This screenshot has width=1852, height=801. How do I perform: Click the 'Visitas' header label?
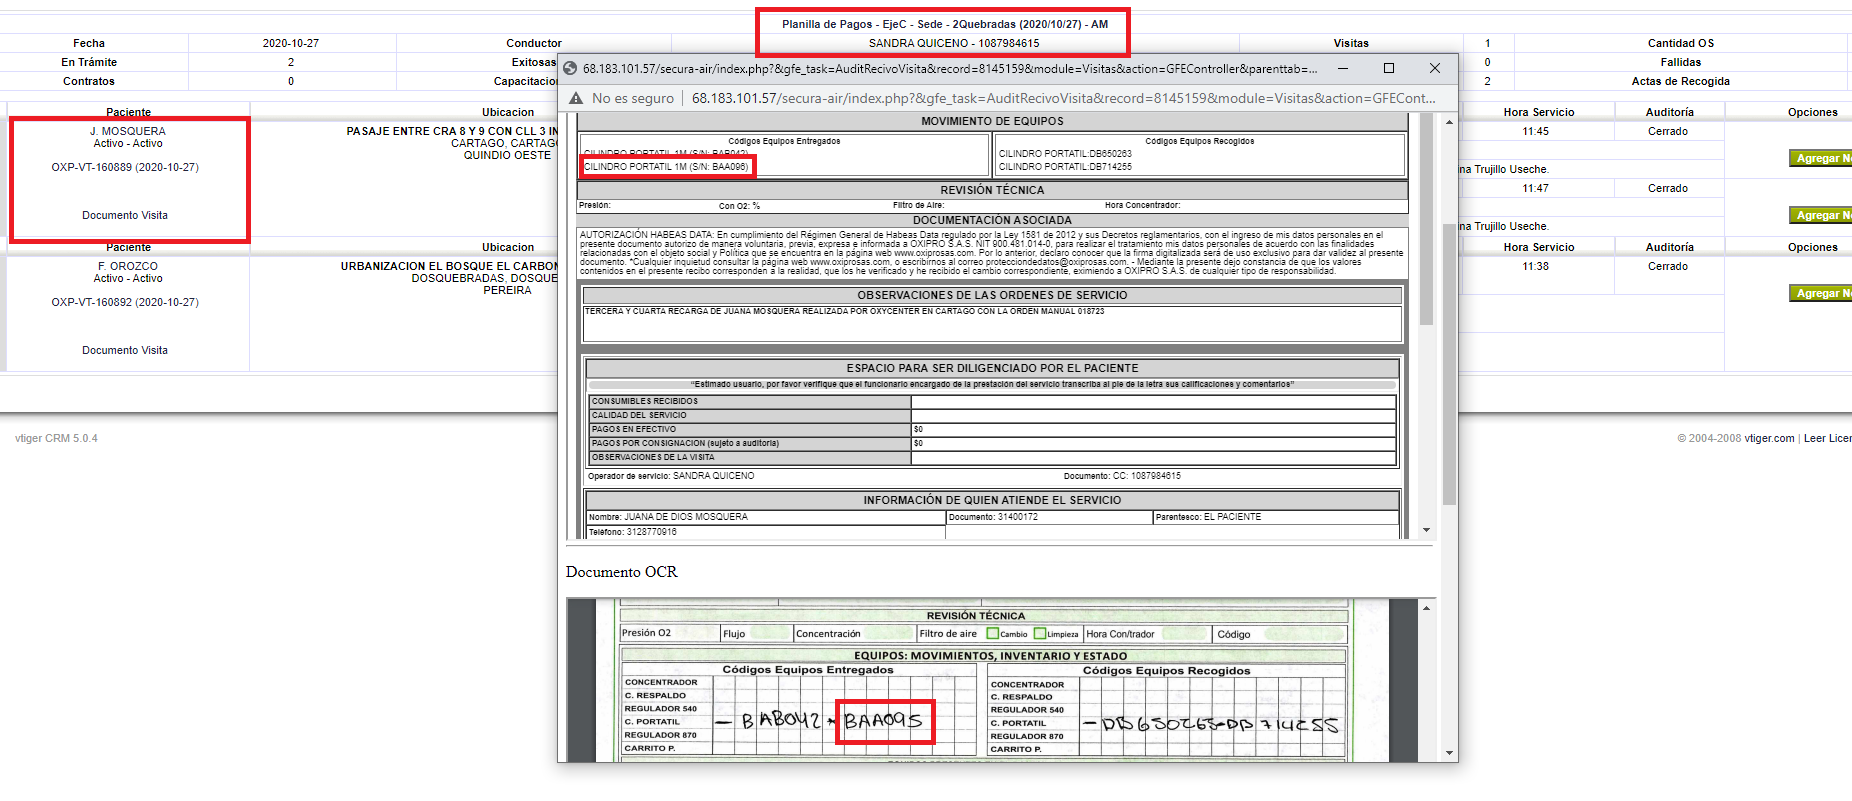[x=1351, y=43]
